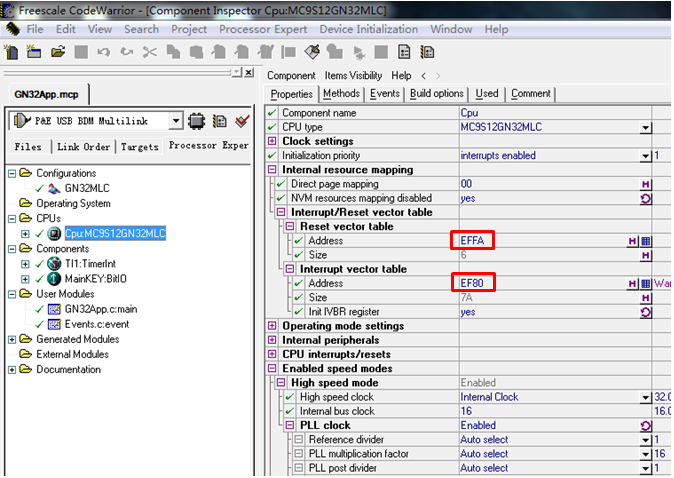Click the Paste toolbar icon
Screen dimensions: 674x478
coord(196,52)
